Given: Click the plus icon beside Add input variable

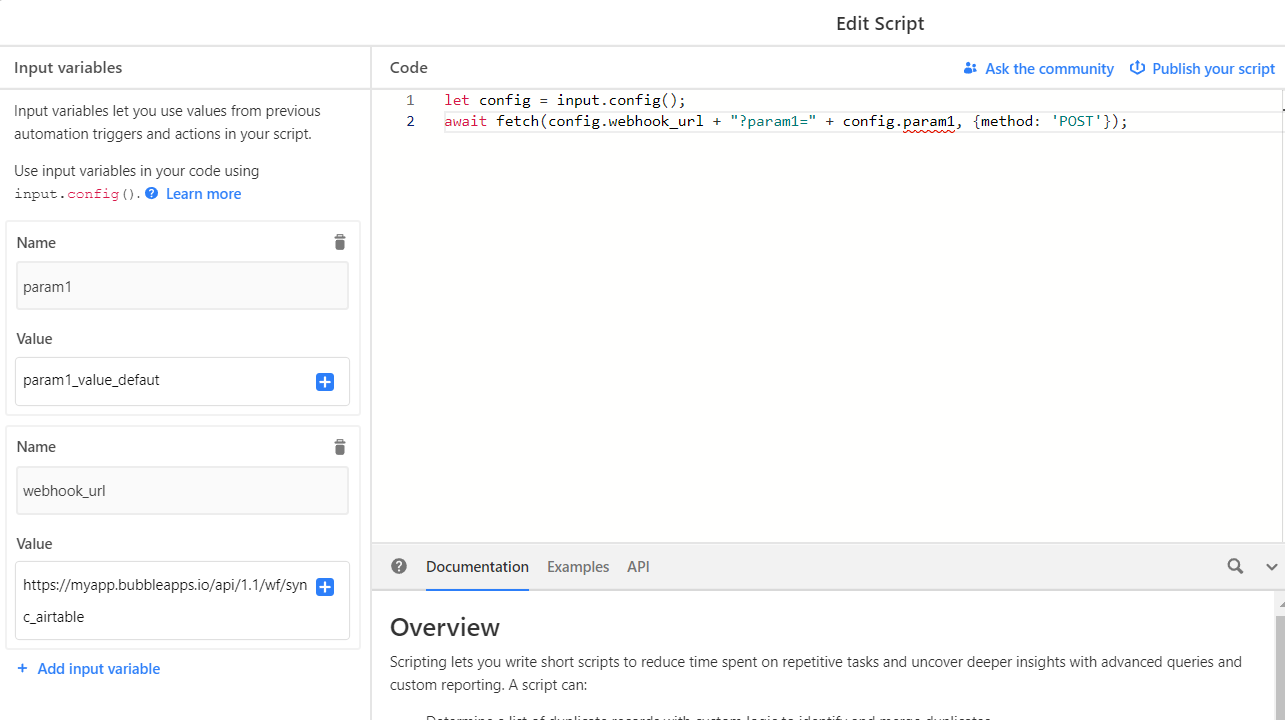Looking at the screenshot, I should pos(22,668).
